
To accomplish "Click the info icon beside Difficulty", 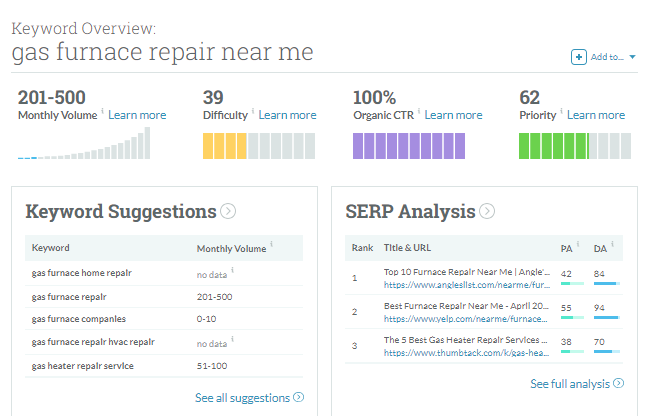I will coord(253,110).
